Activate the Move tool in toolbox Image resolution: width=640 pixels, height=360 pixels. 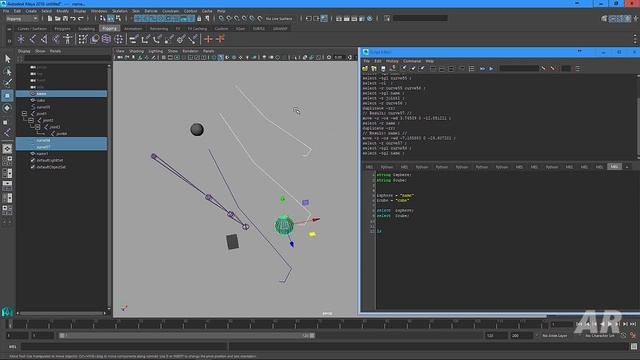coord(7,96)
